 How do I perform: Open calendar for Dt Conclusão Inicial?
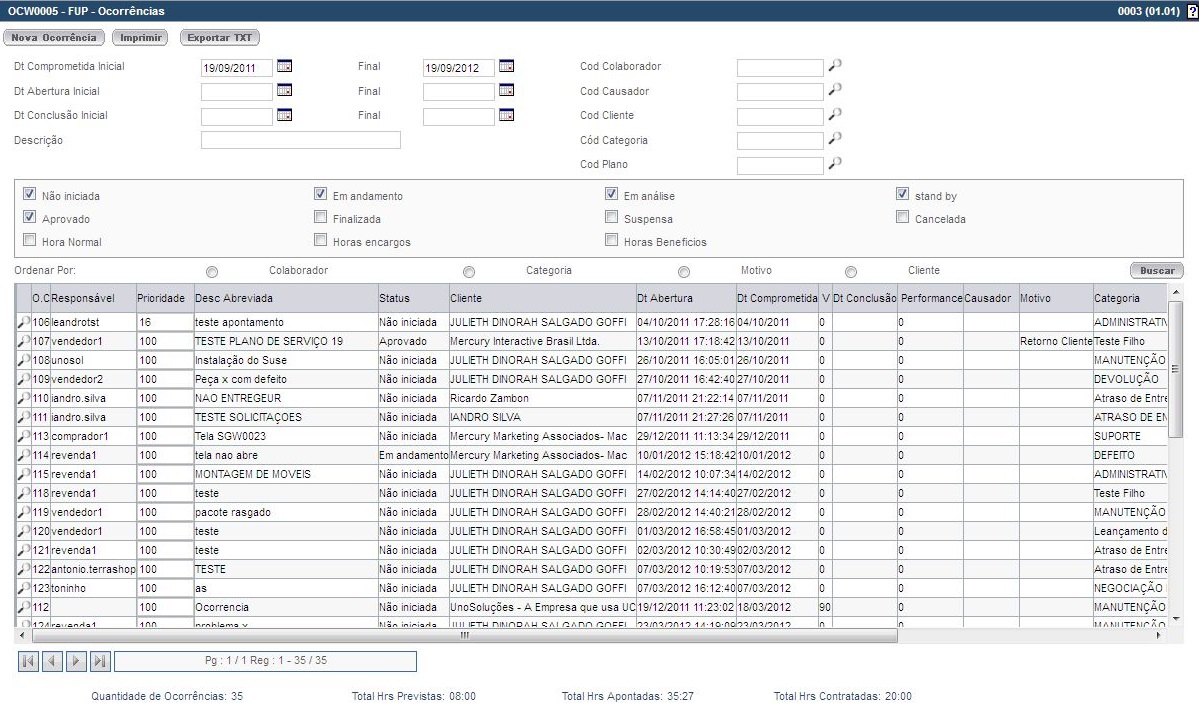284,116
